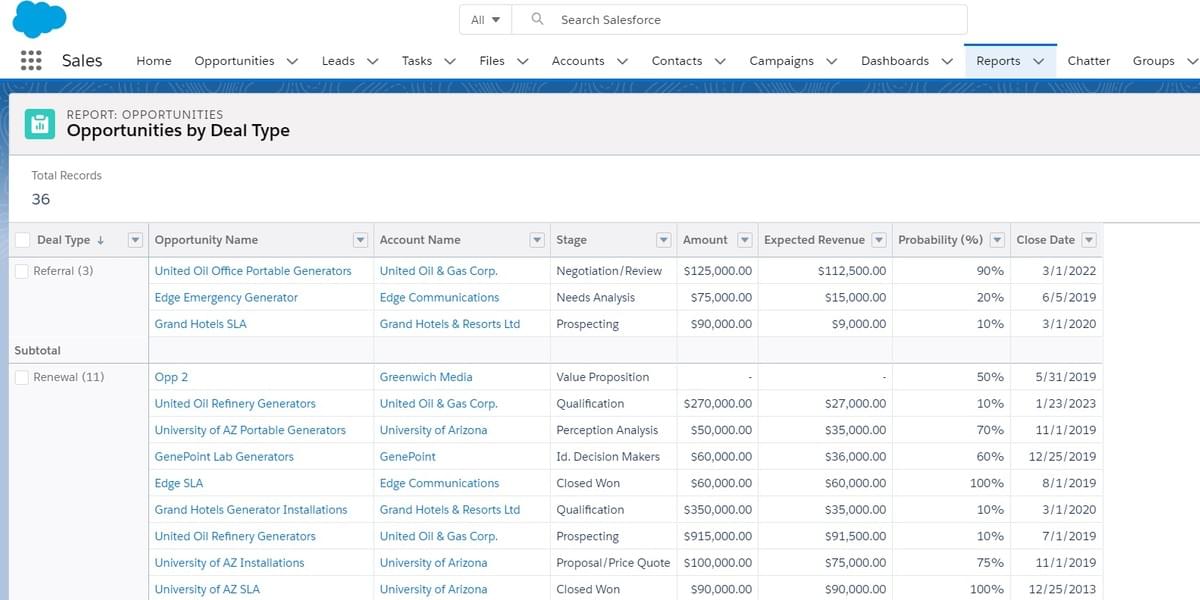Screen dimensions: 1200x600
Task: Open Edge Emergency Generator opportunity
Action: [x=226, y=297]
